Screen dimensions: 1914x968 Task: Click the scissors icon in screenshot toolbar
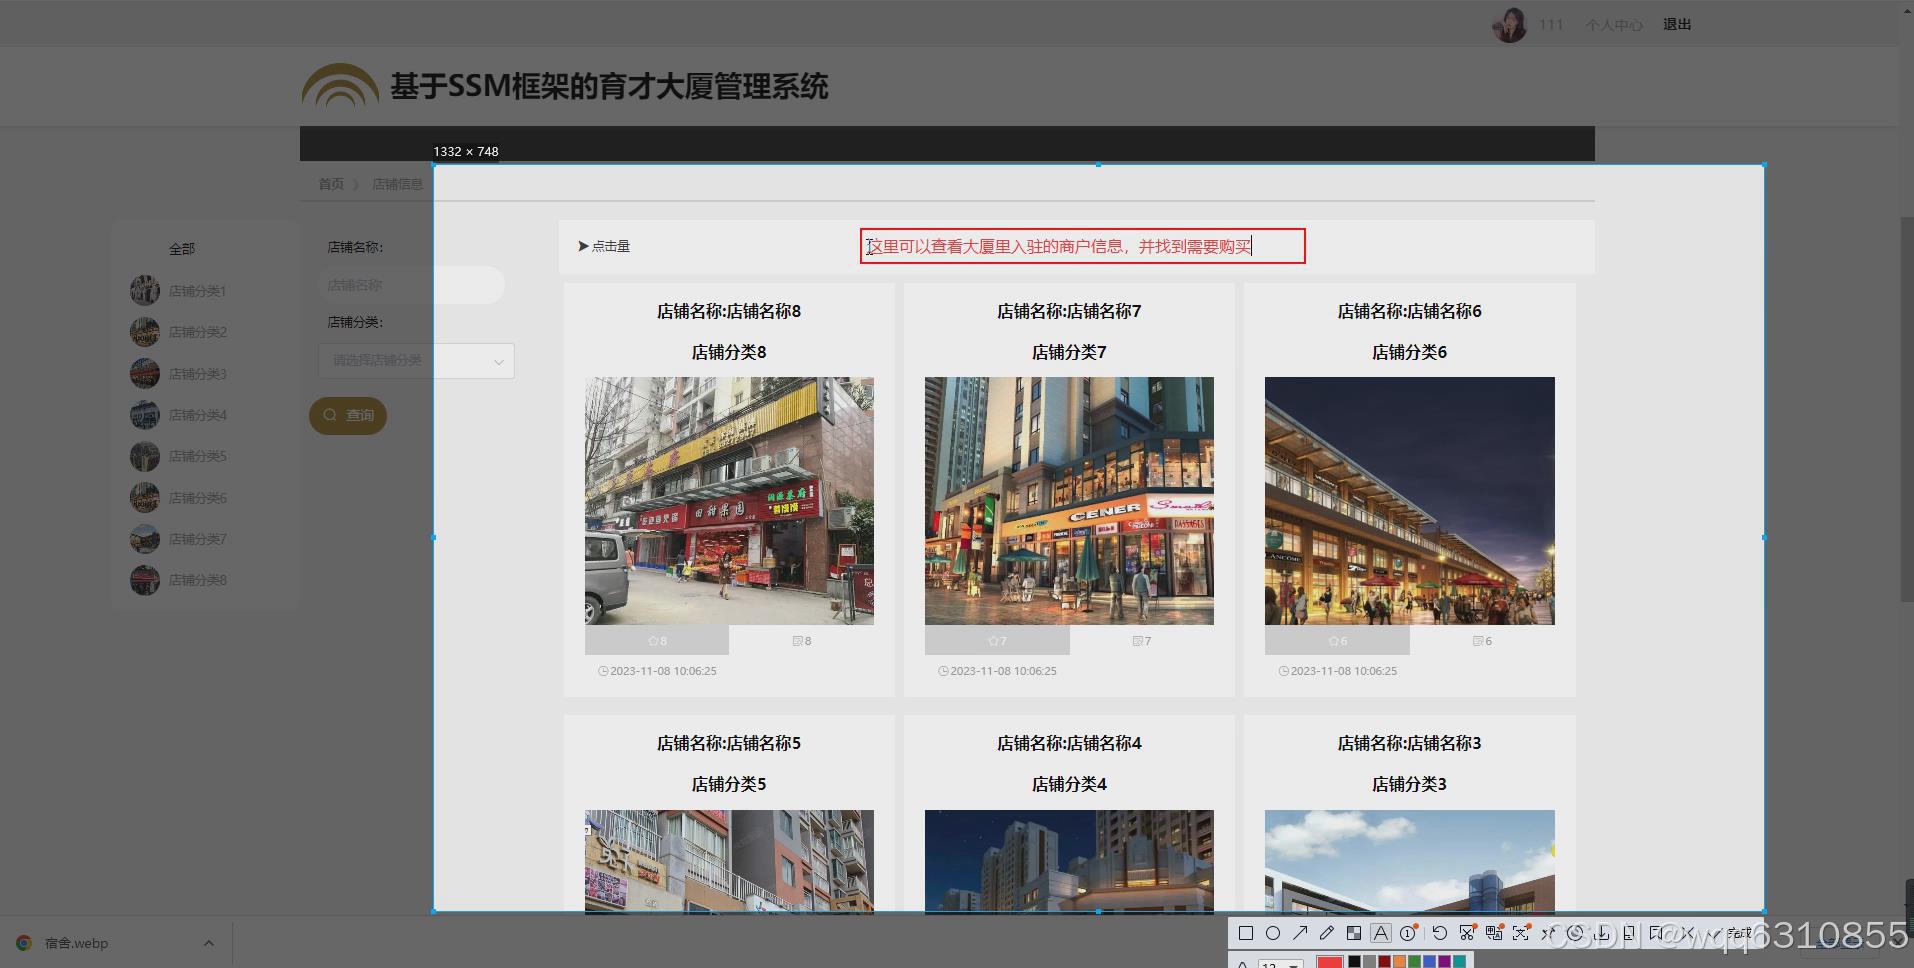tap(1467, 933)
